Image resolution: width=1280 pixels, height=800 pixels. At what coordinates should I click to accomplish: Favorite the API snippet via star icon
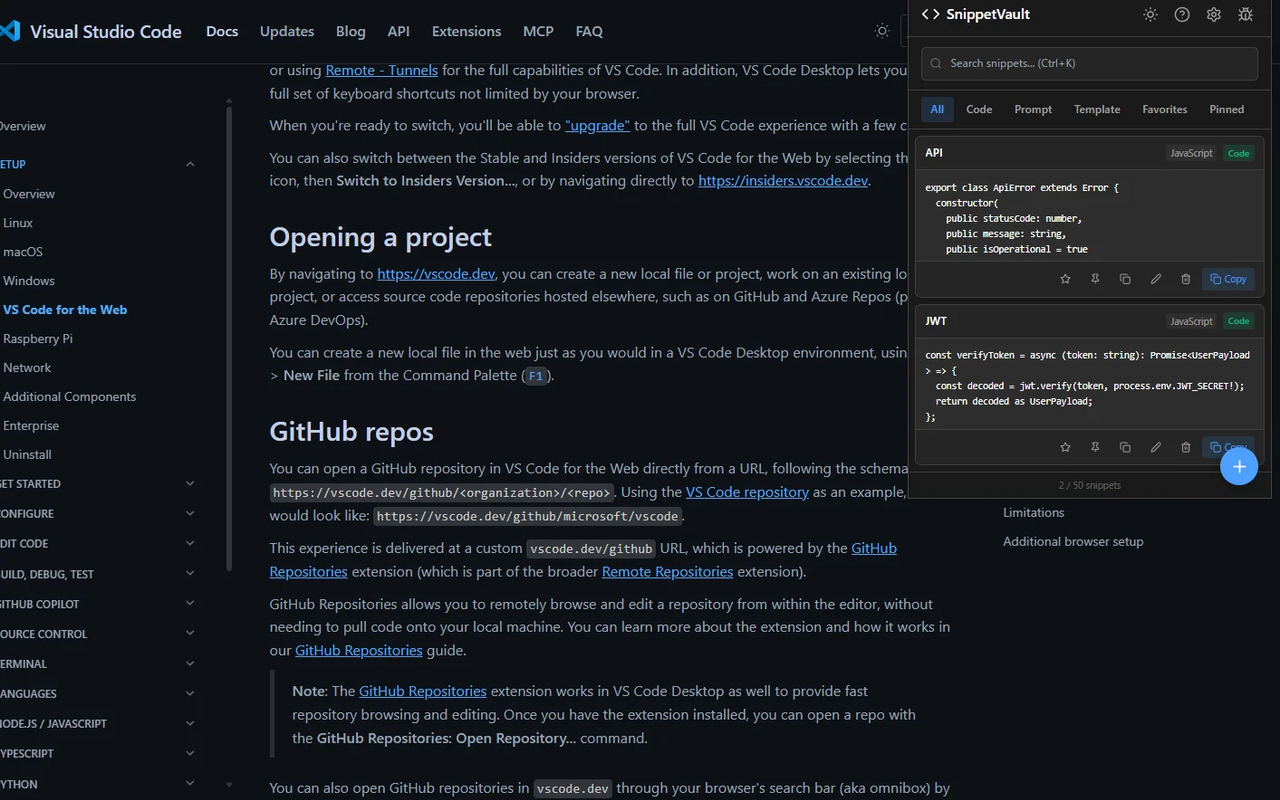[x=1065, y=279]
